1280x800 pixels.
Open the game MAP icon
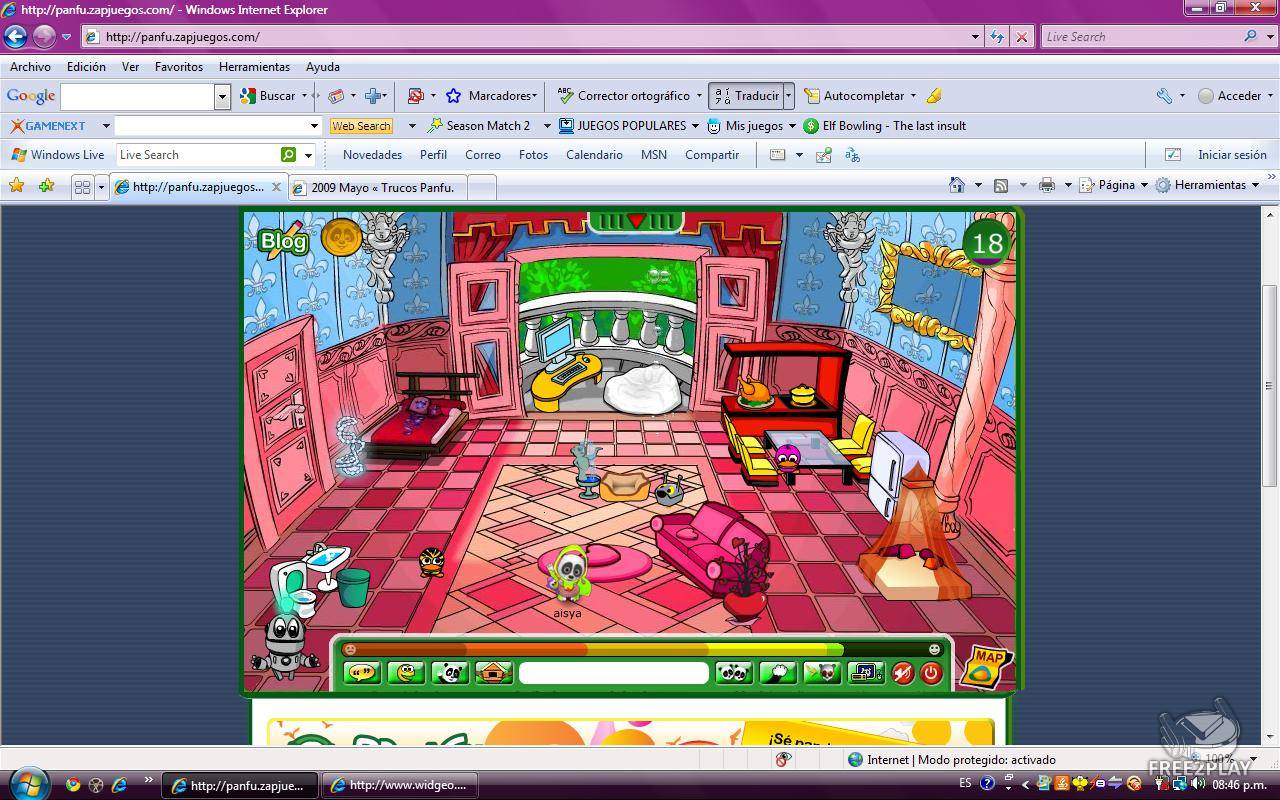click(987, 666)
